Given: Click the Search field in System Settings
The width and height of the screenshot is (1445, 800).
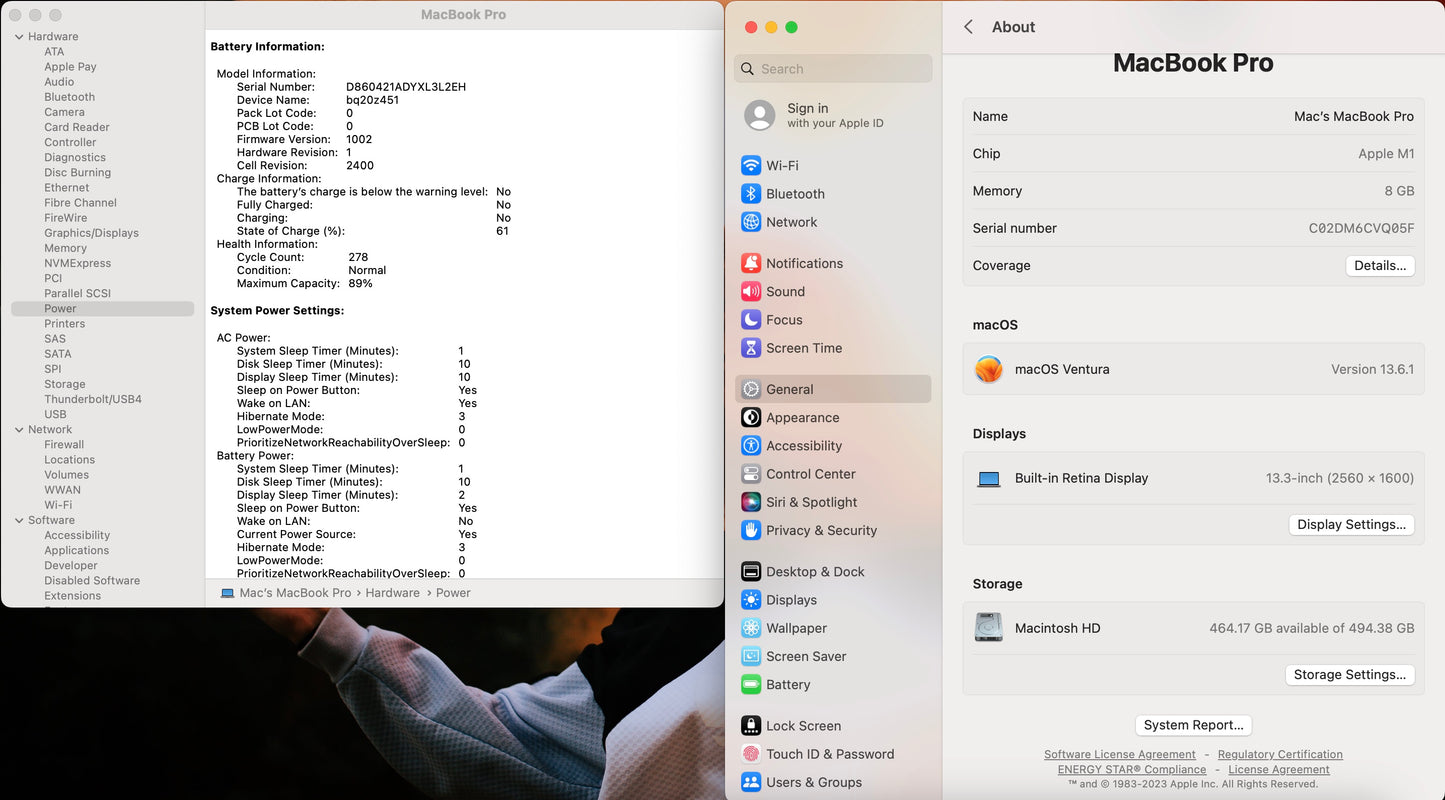Looking at the screenshot, I should (833, 69).
